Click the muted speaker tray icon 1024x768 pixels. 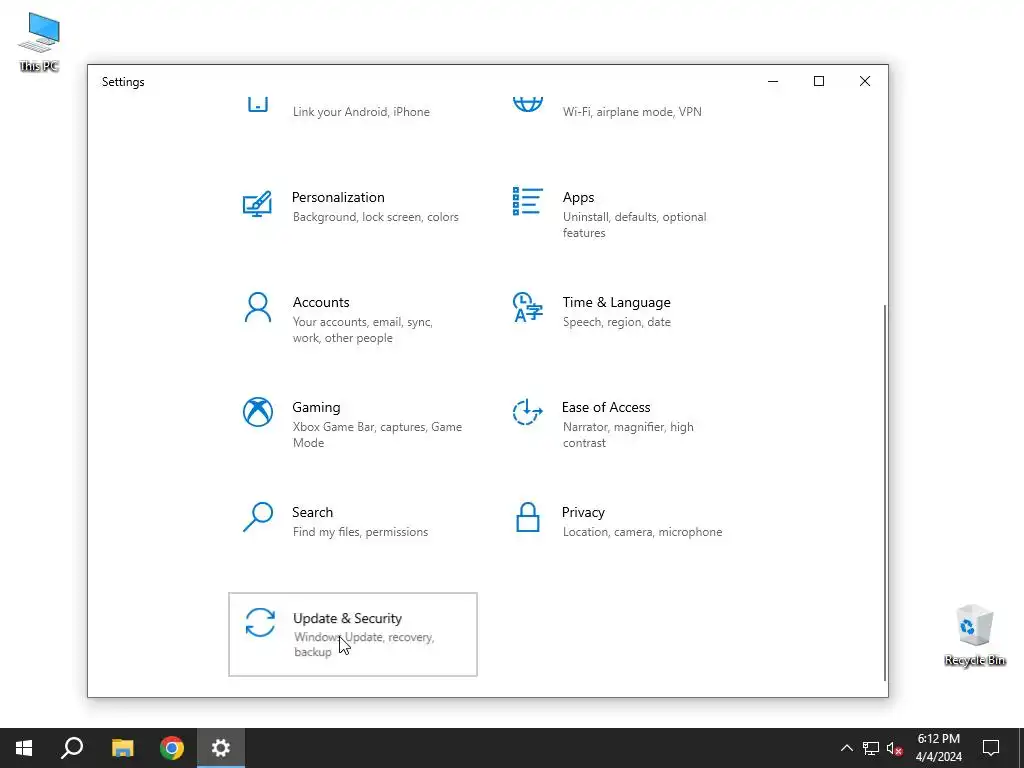894,748
